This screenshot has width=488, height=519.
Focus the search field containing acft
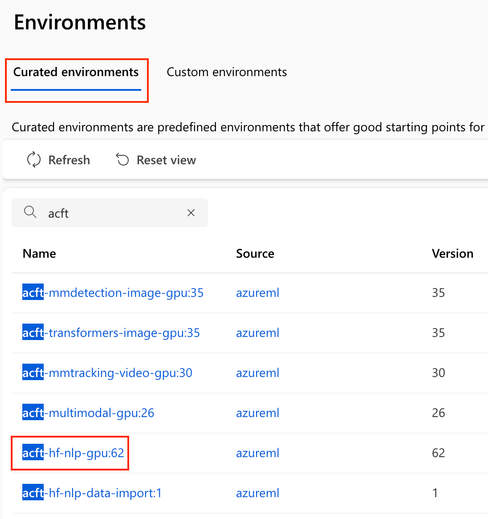pyautogui.click(x=110, y=213)
